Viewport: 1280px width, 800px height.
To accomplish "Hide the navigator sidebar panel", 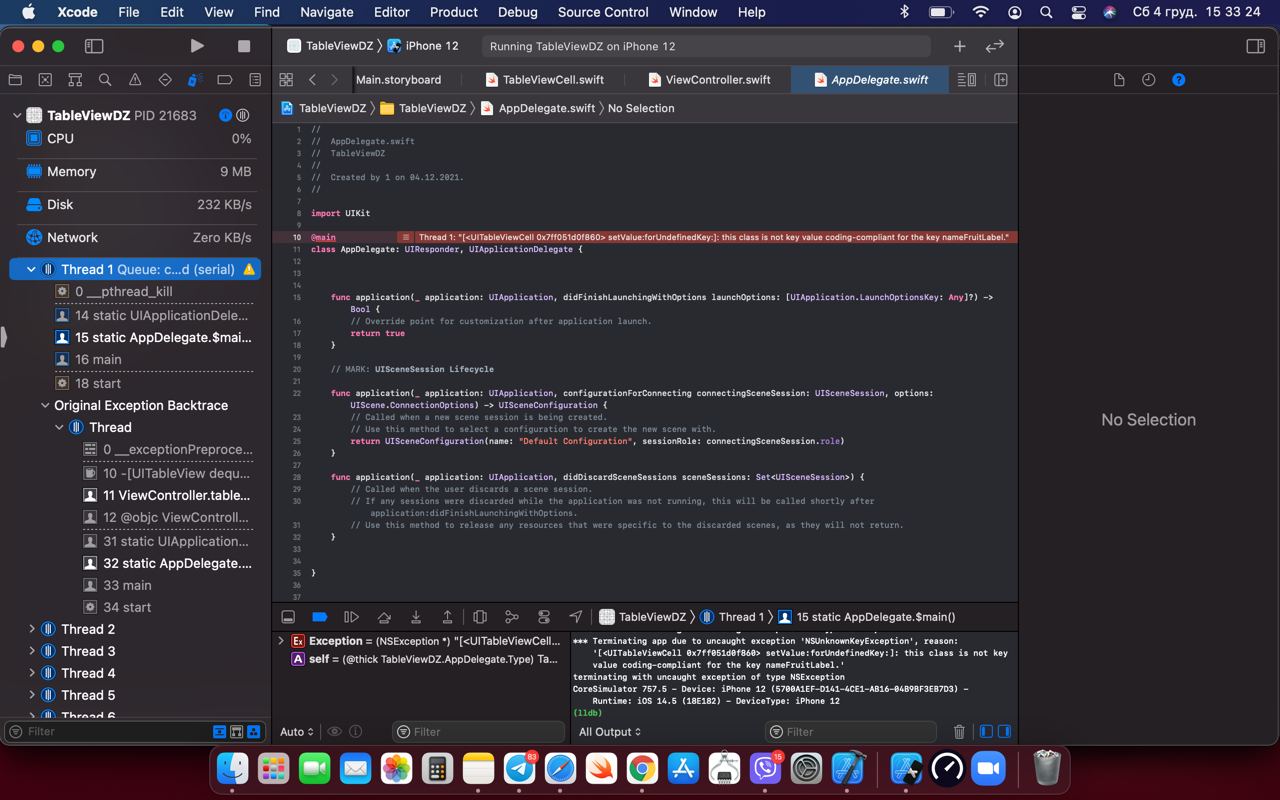I will pos(94,46).
